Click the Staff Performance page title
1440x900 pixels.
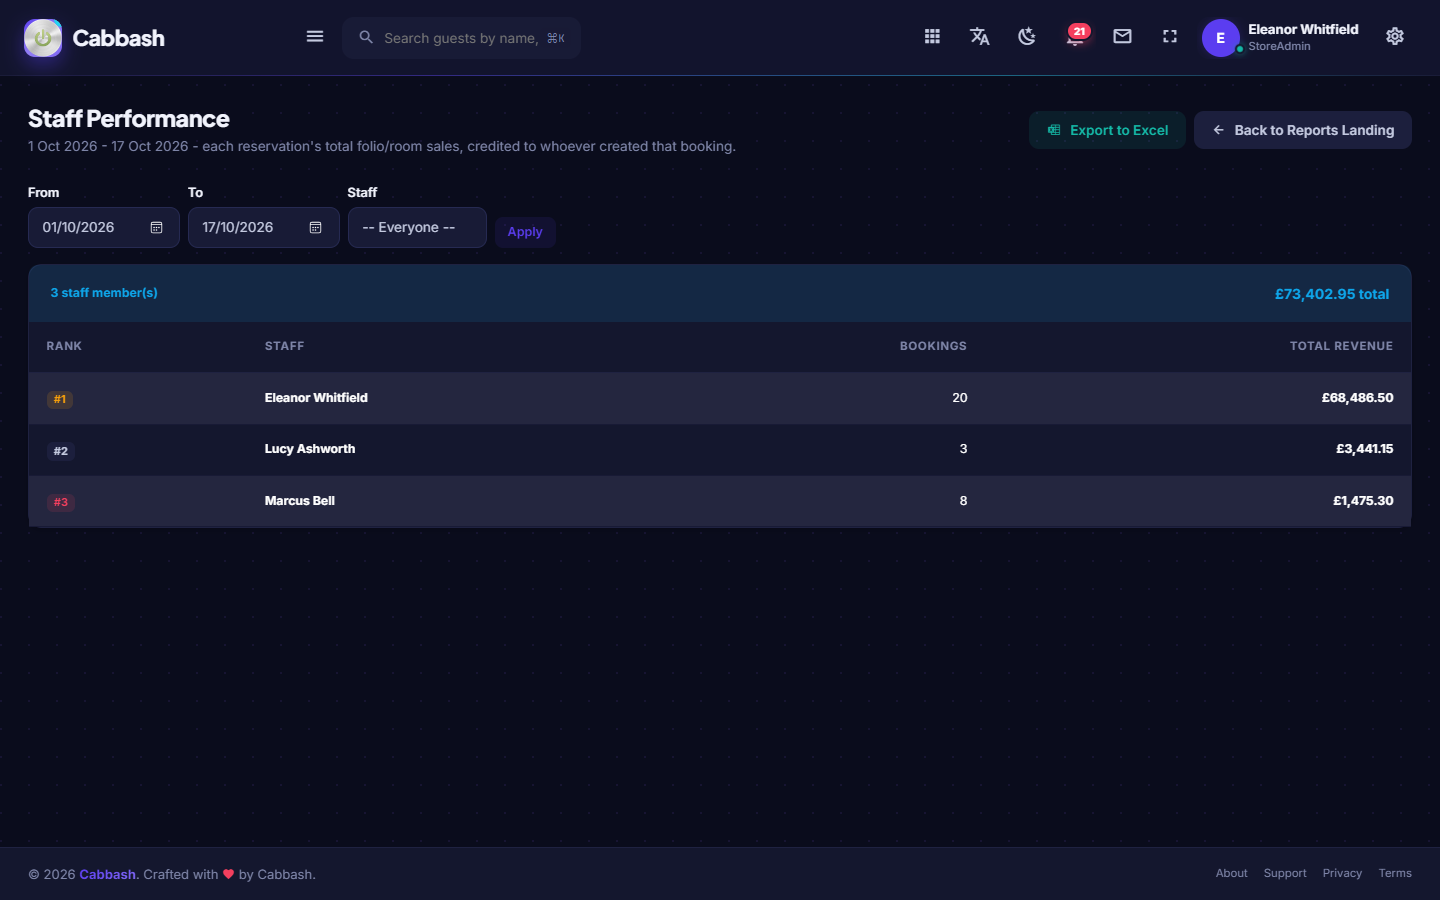pyautogui.click(x=129, y=119)
